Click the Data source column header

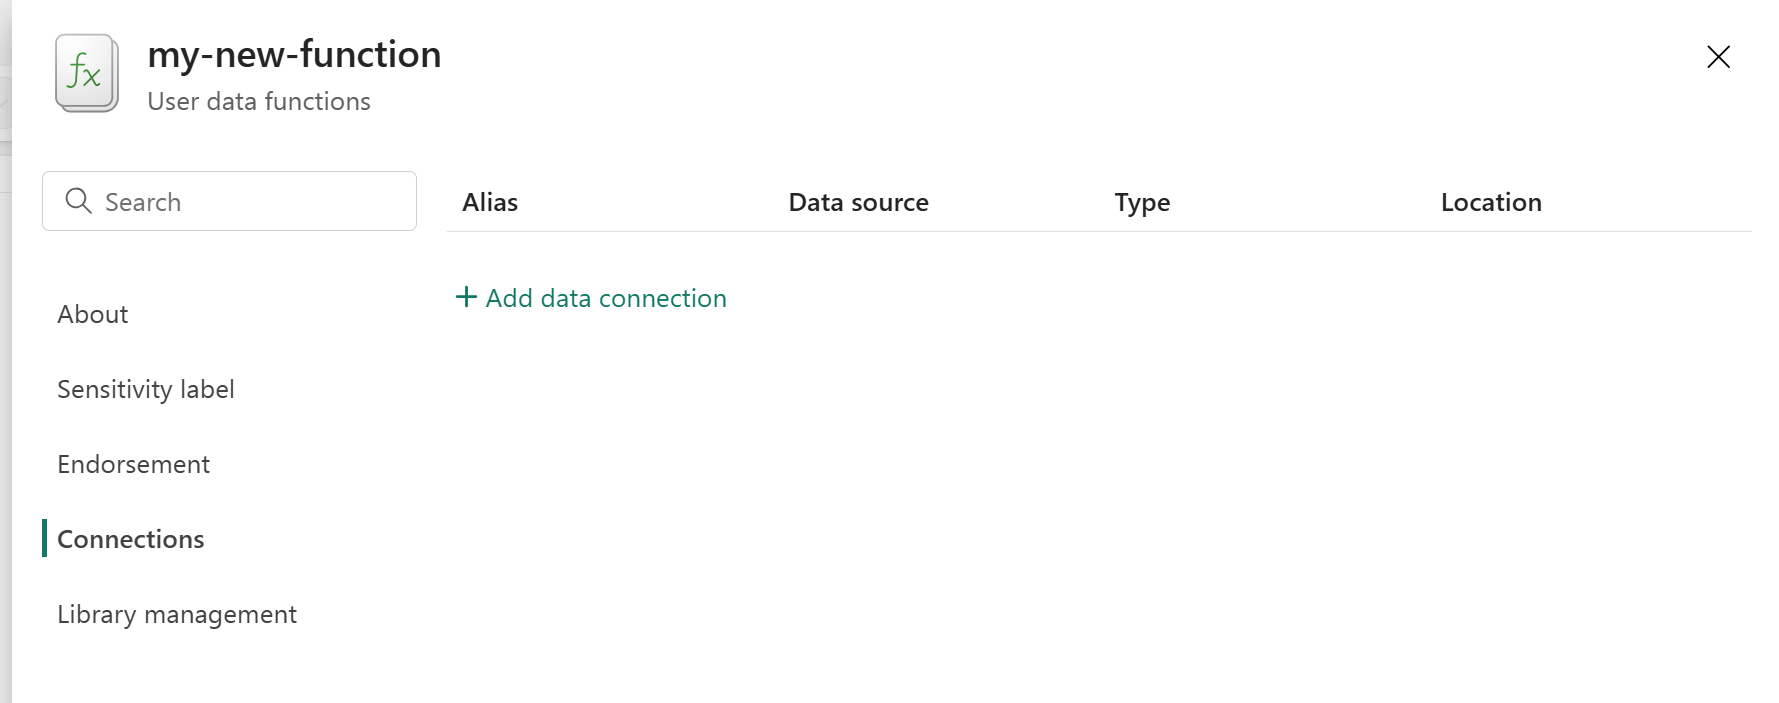858,202
